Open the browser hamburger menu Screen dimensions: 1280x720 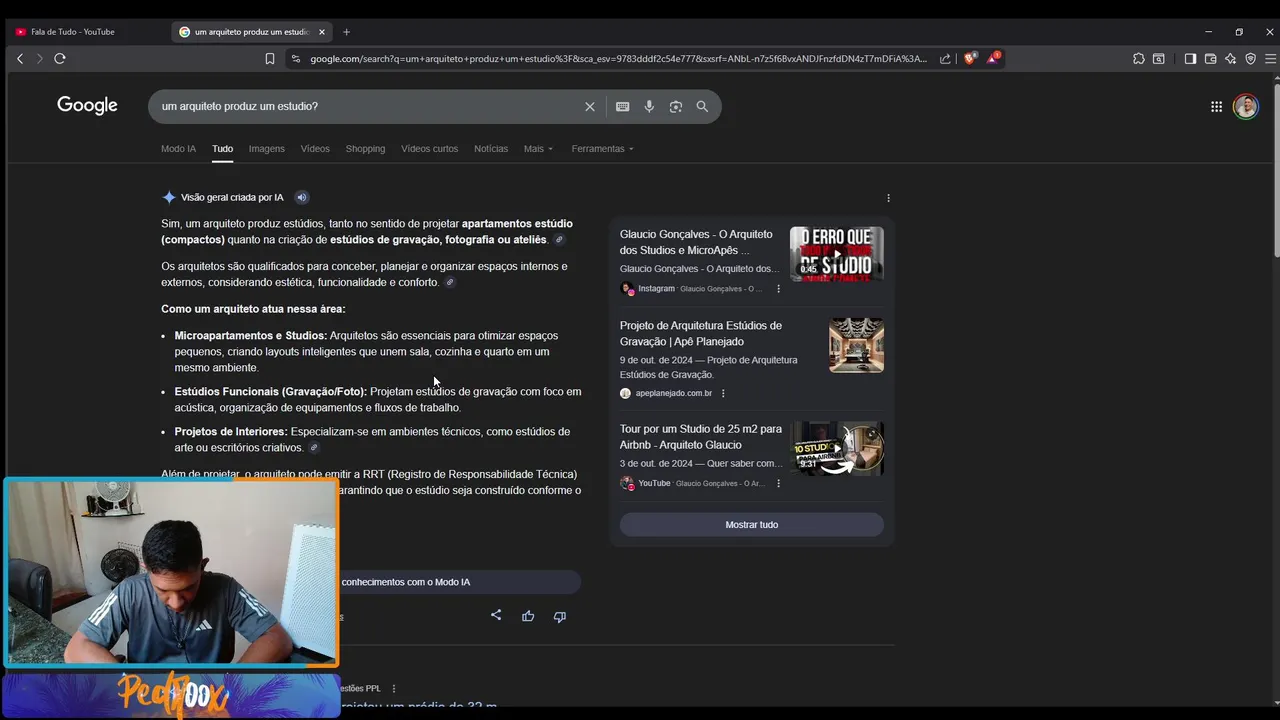[x=1270, y=59]
